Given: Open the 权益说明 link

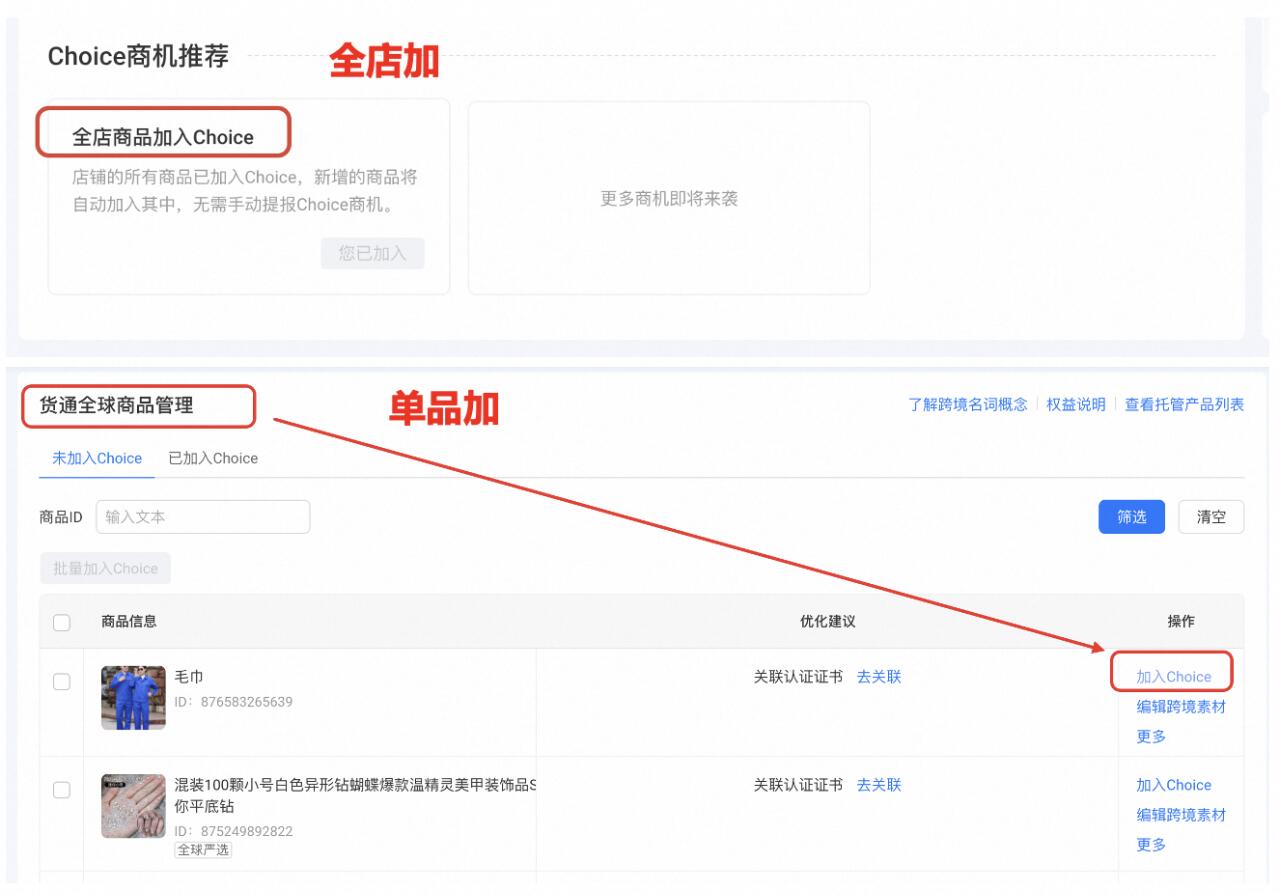Looking at the screenshot, I should tap(1076, 404).
